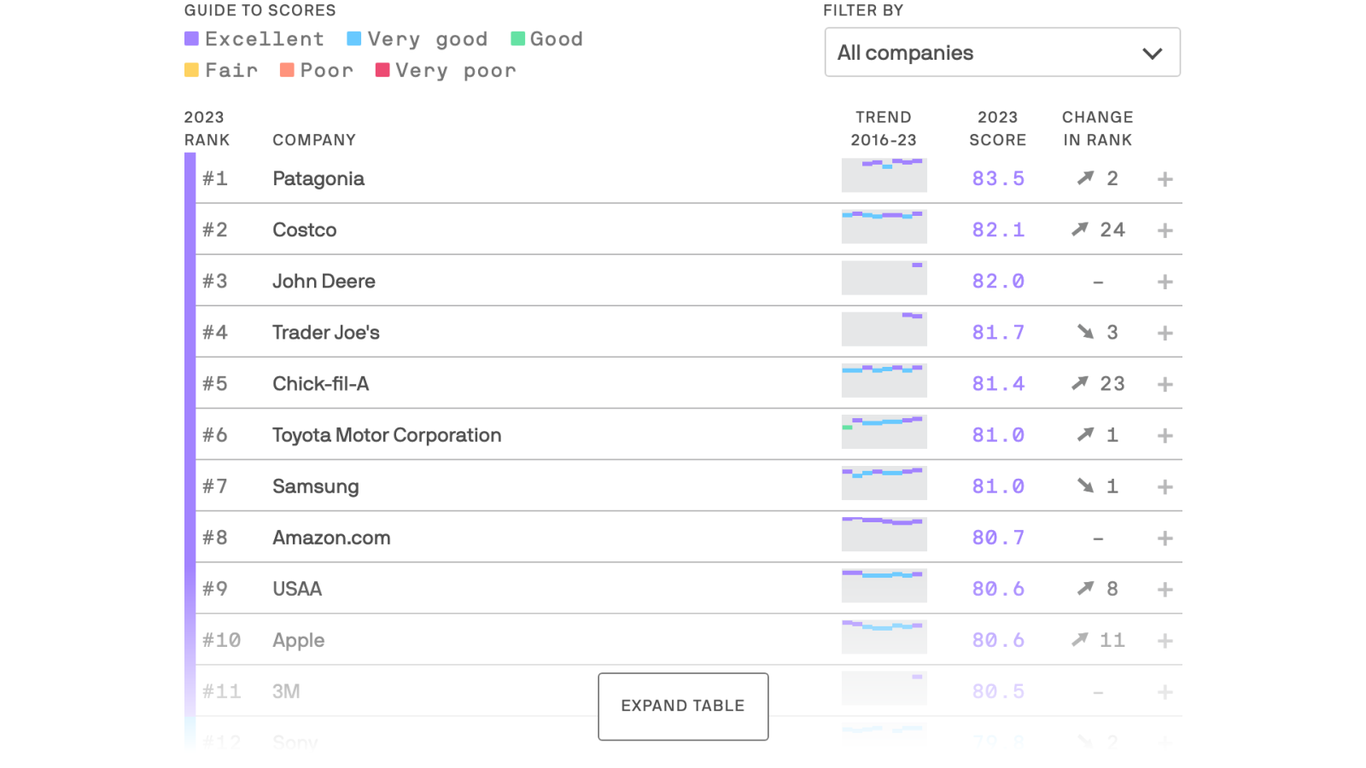Click the Chick-fil-A trend sparkline
This screenshot has width=1366, height=768.
point(884,380)
